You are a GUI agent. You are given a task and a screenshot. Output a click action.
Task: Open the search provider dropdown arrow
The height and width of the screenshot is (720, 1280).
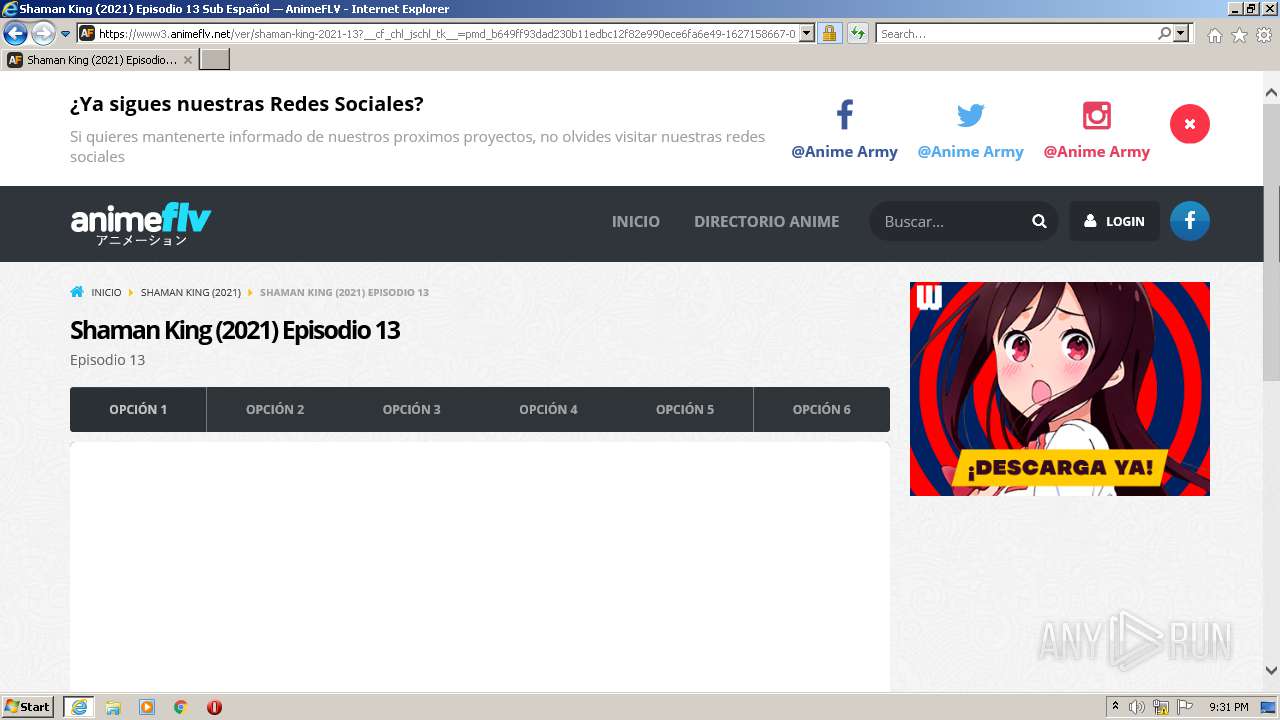point(1182,33)
